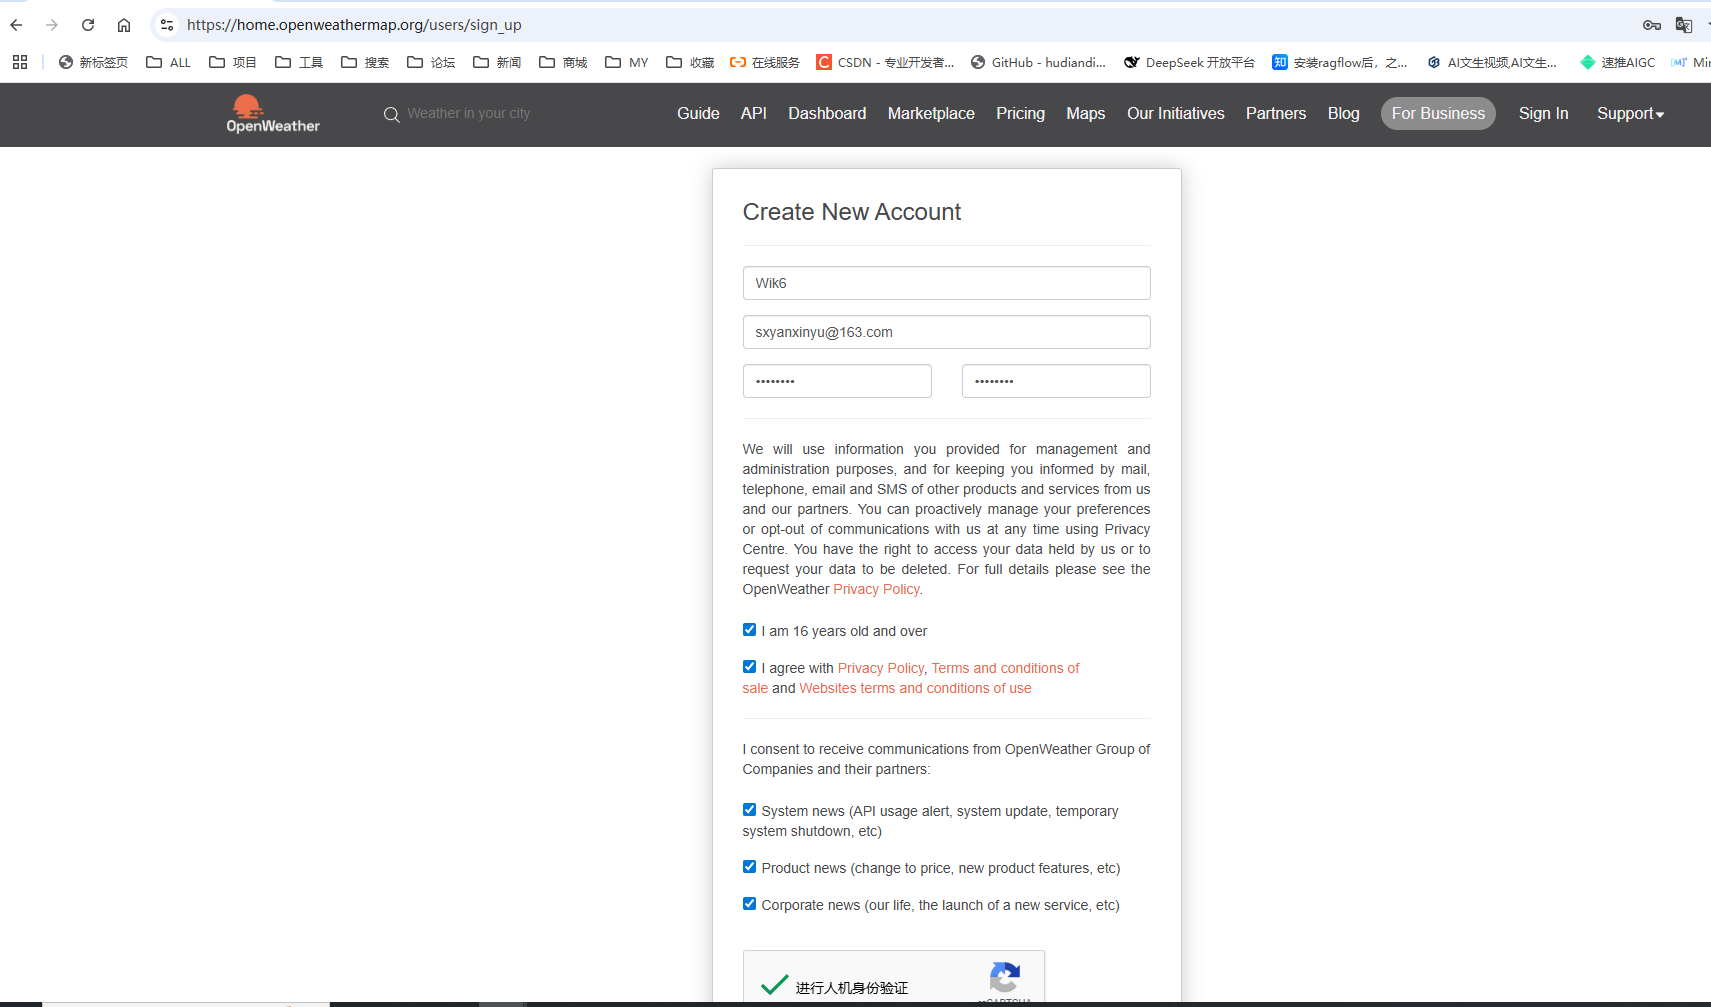
Task: Toggle the Corporate news checkbox
Action: click(x=749, y=904)
